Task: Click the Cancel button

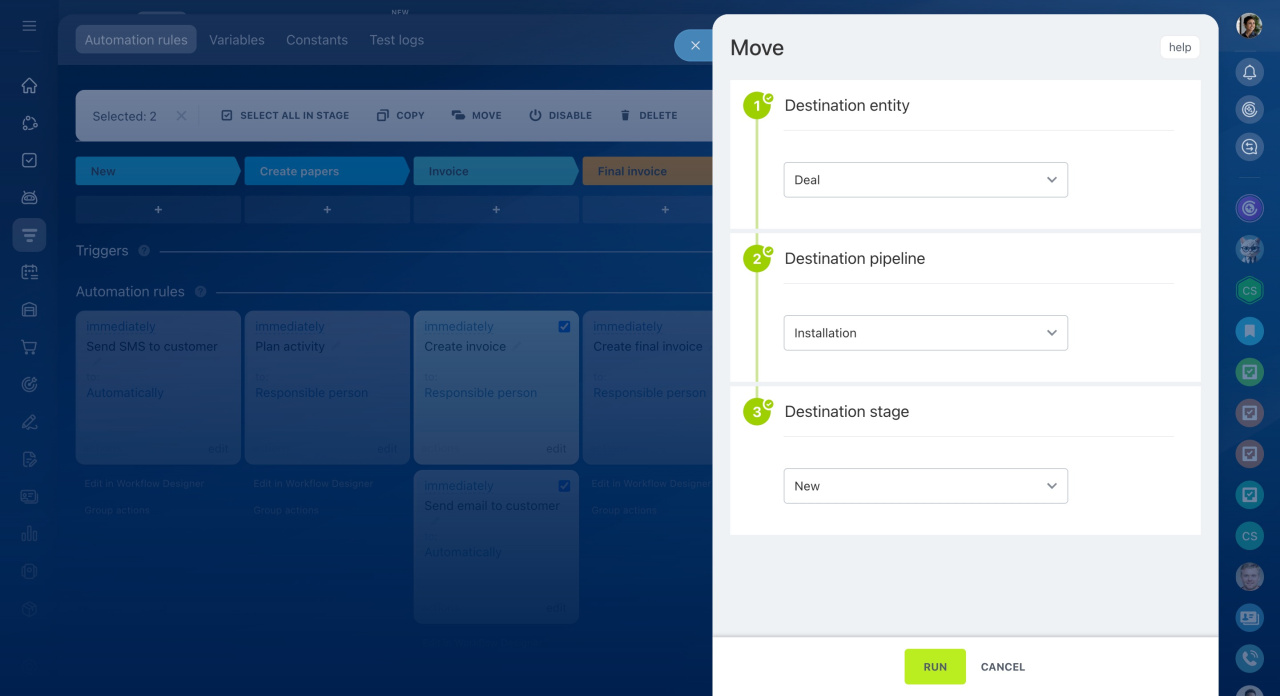Action: 1002,667
